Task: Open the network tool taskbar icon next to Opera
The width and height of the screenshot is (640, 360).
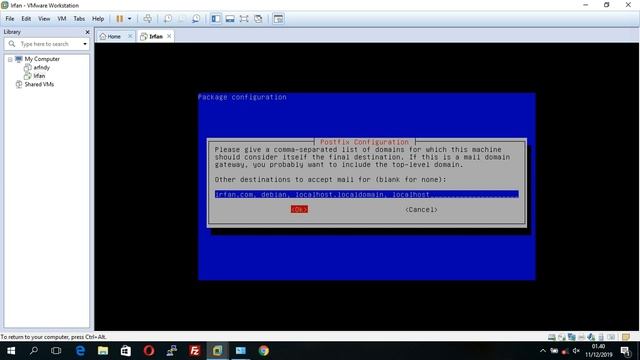Action: pyautogui.click(x=172, y=351)
